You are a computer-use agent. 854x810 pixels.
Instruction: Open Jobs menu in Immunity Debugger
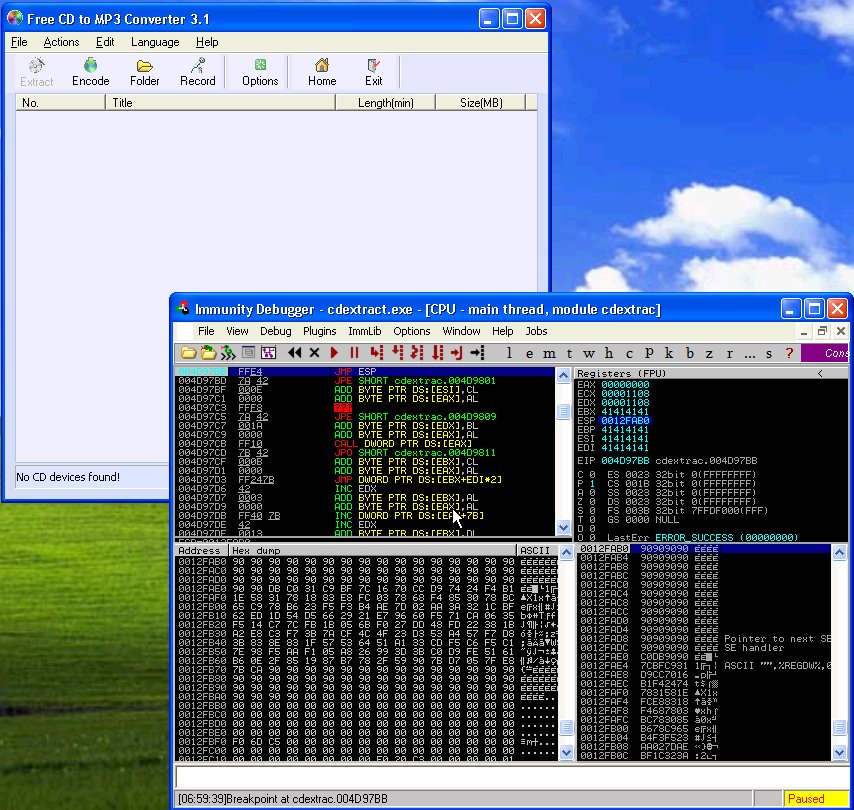[x=536, y=331]
